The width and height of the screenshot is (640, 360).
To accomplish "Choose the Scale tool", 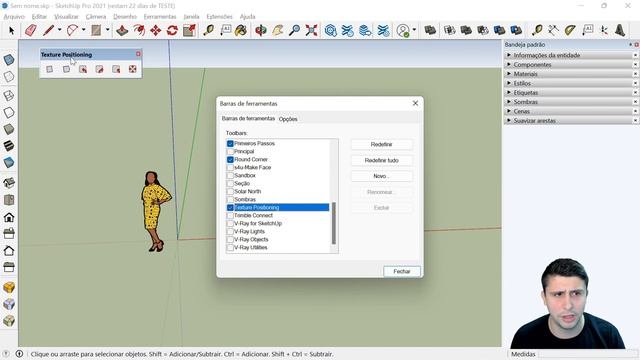I will tap(189, 31).
